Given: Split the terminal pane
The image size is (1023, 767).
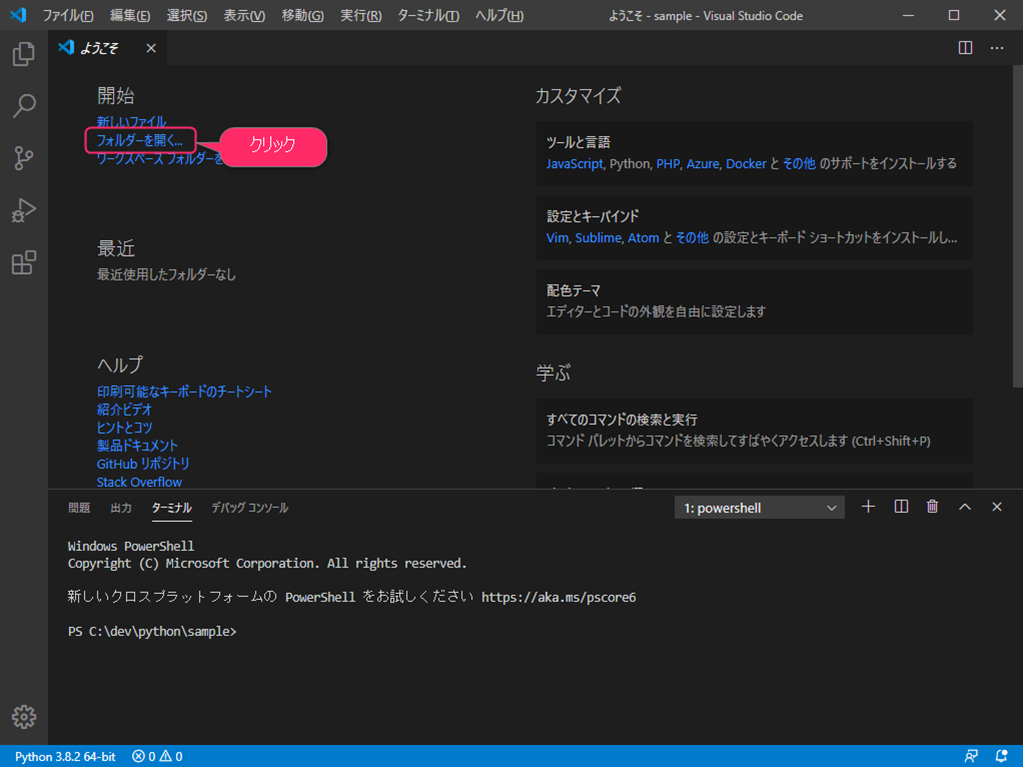Looking at the screenshot, I should pyautogui.click(x=901, y=507).
